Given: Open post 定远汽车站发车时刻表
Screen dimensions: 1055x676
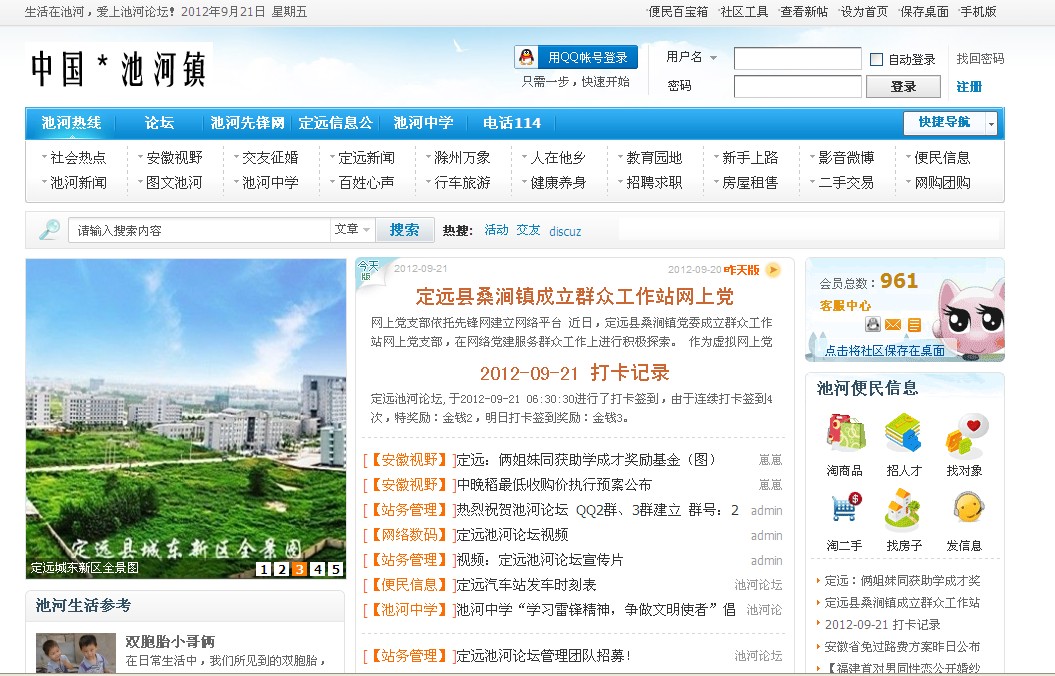Looking at the screenshot, I should (526, 585).
